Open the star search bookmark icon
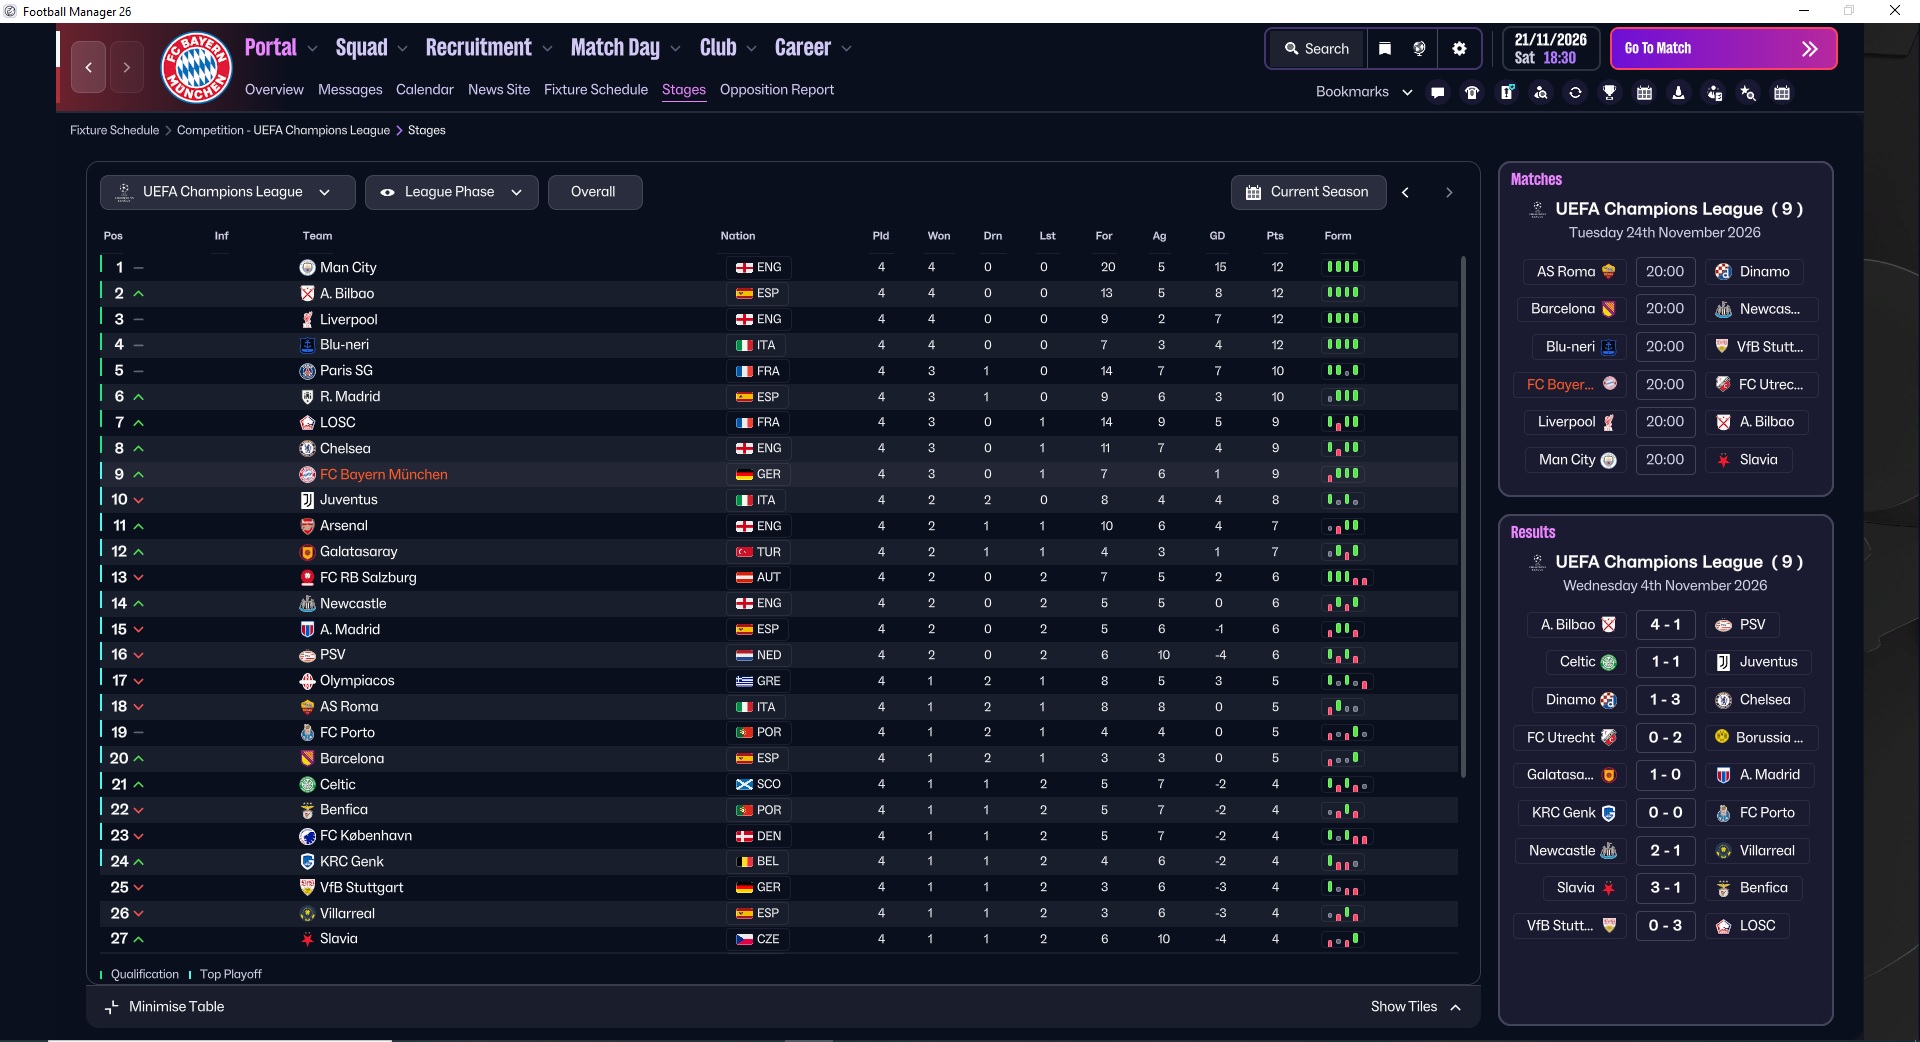The image size is (1920, 1042). (x=1748, y=92)
